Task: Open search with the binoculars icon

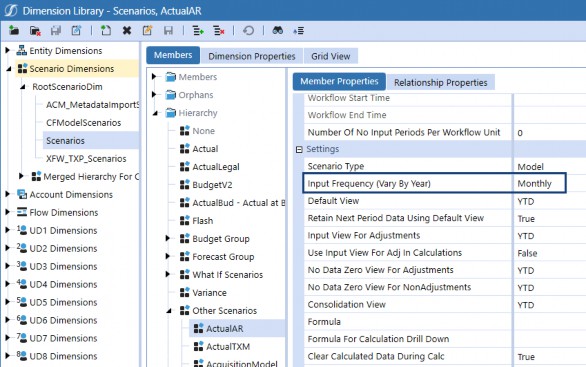Action: (278, 30)
